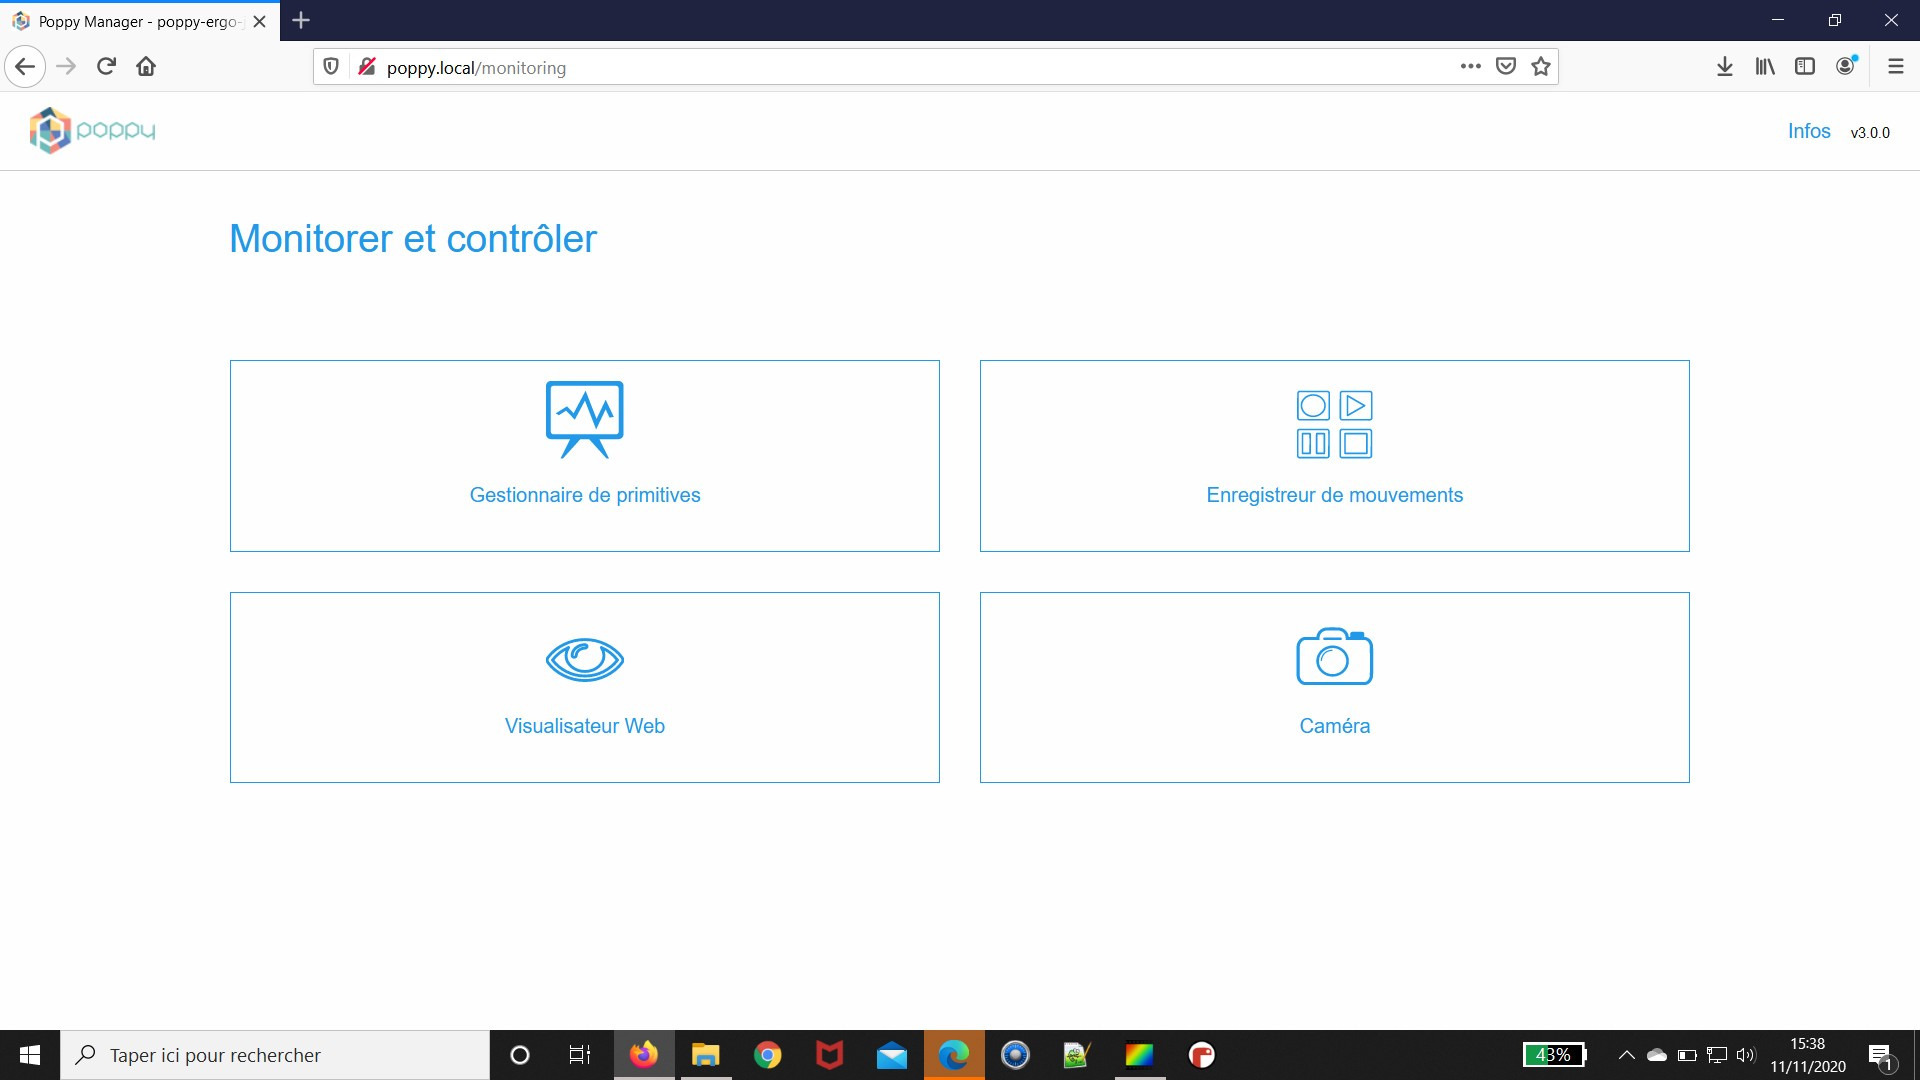Open the Mail app in taskbar

892,1055
